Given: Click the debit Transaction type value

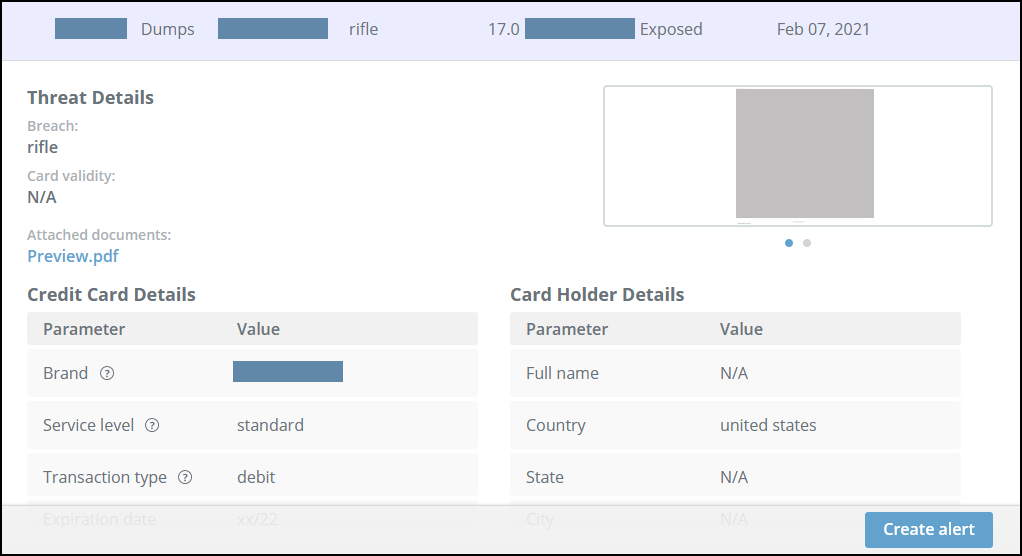Looking at the screenshot, I should point(256,477).
